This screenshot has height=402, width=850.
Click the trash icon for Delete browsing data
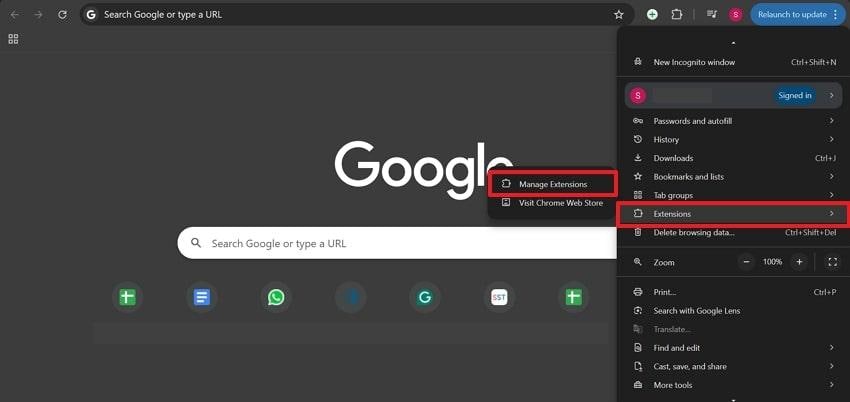[638, 232]
